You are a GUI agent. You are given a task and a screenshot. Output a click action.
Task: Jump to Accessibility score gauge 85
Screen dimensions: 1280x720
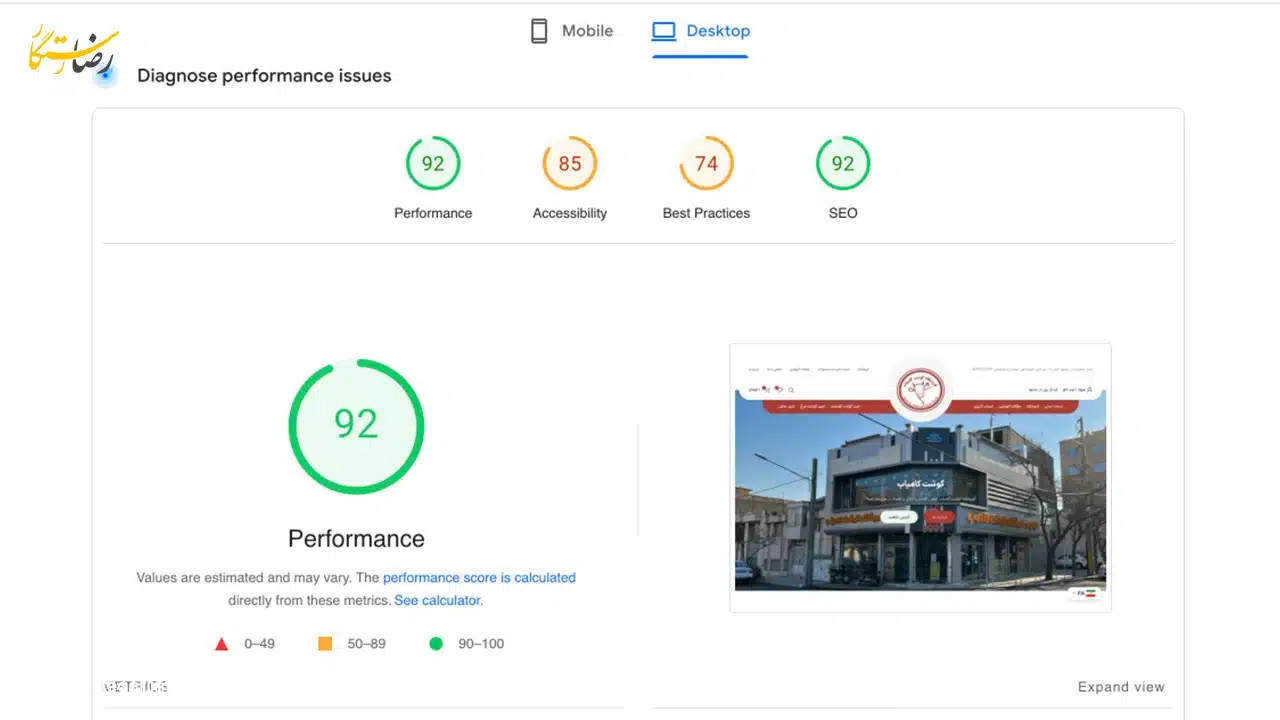pos(570,163)
